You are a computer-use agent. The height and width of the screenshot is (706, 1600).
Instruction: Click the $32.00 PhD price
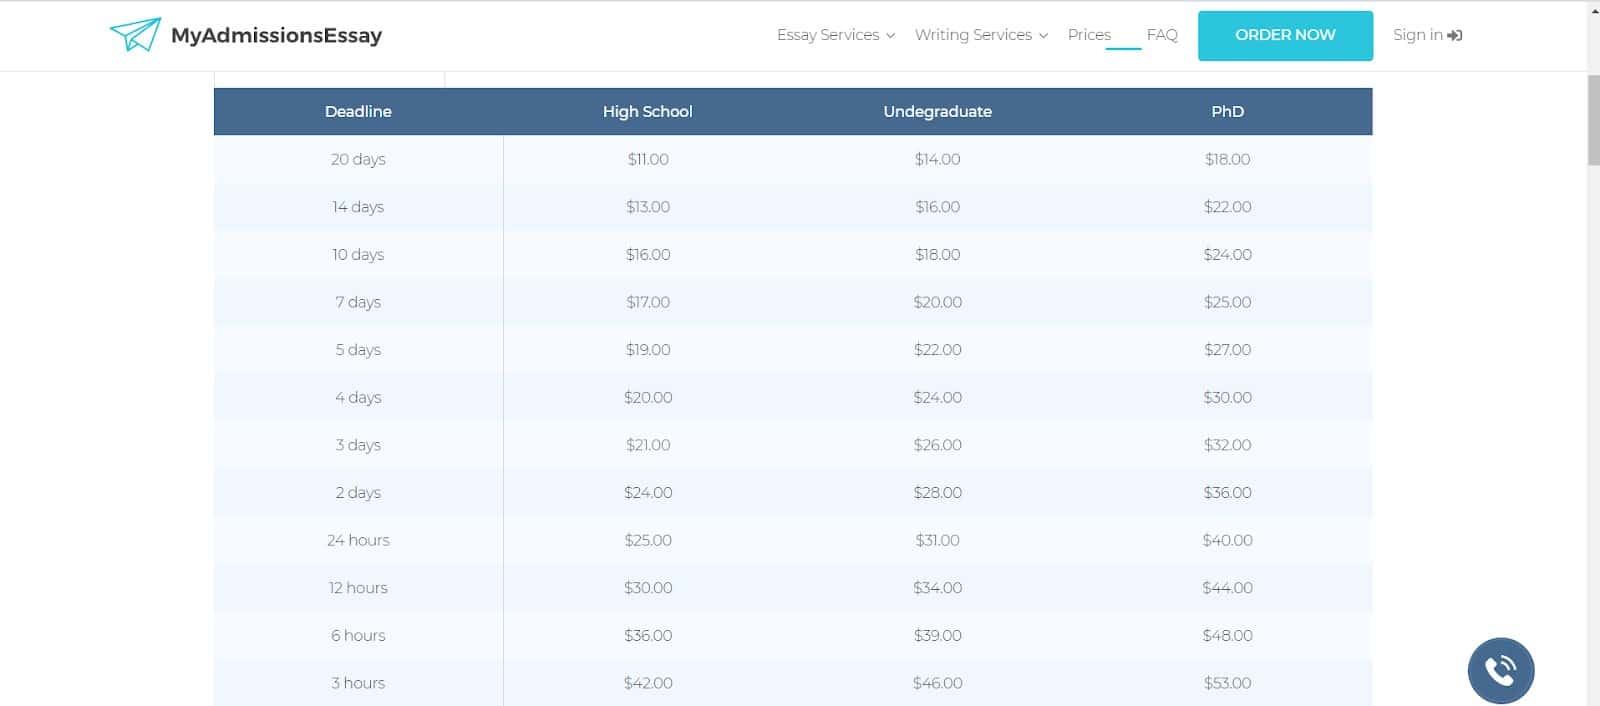(x=1227, y=445)
